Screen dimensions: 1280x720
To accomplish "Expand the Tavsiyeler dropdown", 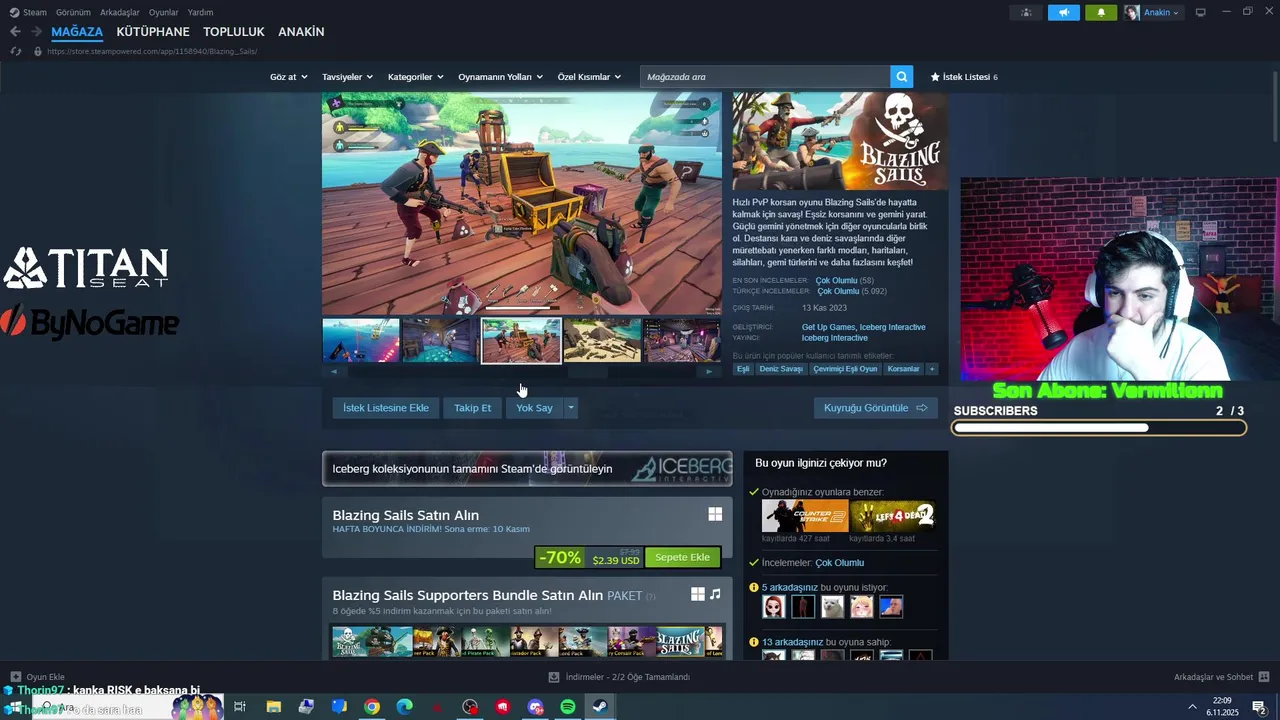I will (347, 77).
